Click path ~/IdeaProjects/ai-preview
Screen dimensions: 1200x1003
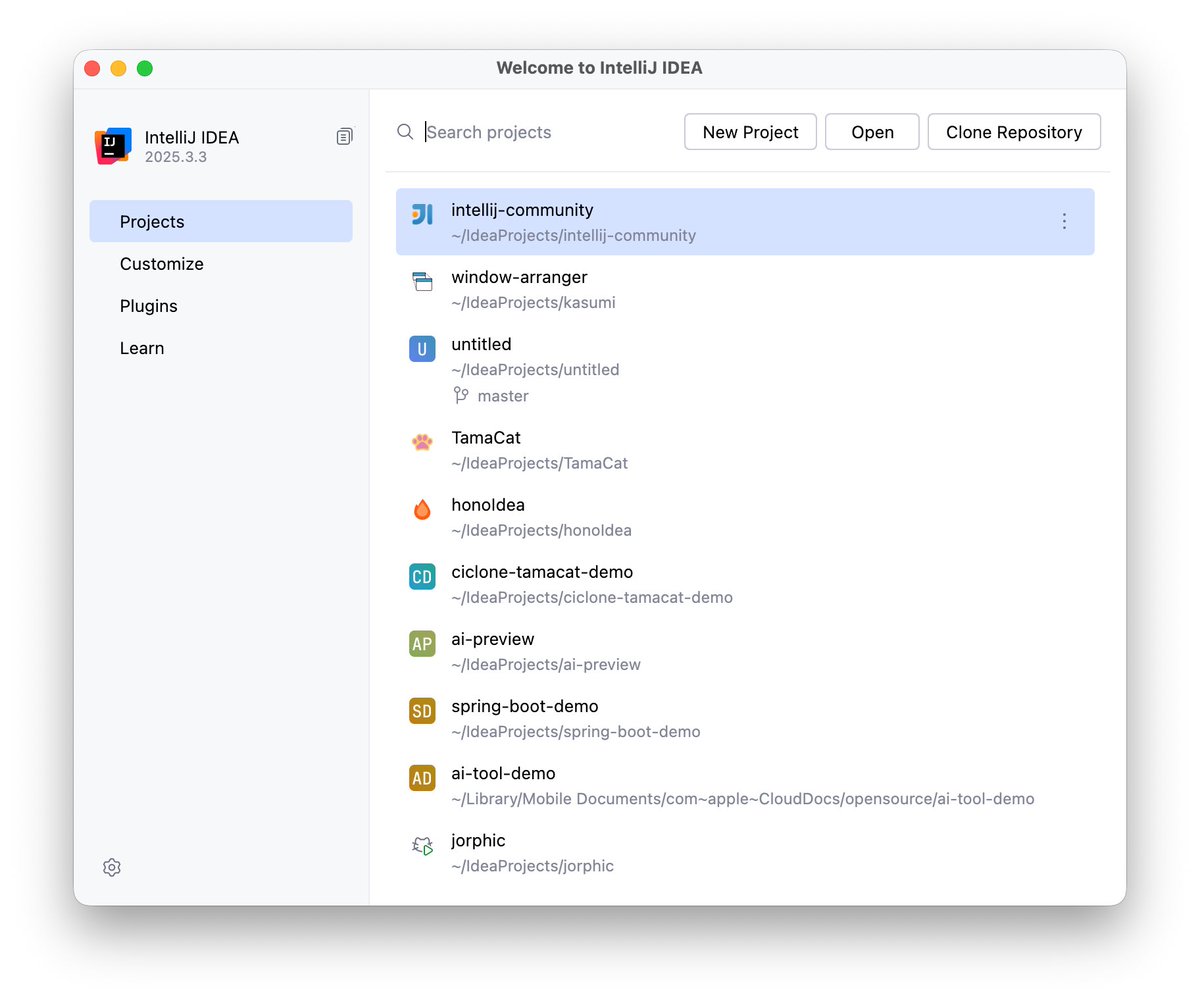coord(546,665)
